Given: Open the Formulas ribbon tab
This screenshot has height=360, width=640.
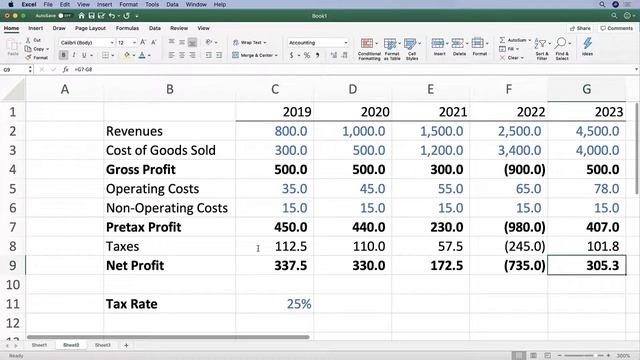Looking at the screenshot, I should (127, 28).
